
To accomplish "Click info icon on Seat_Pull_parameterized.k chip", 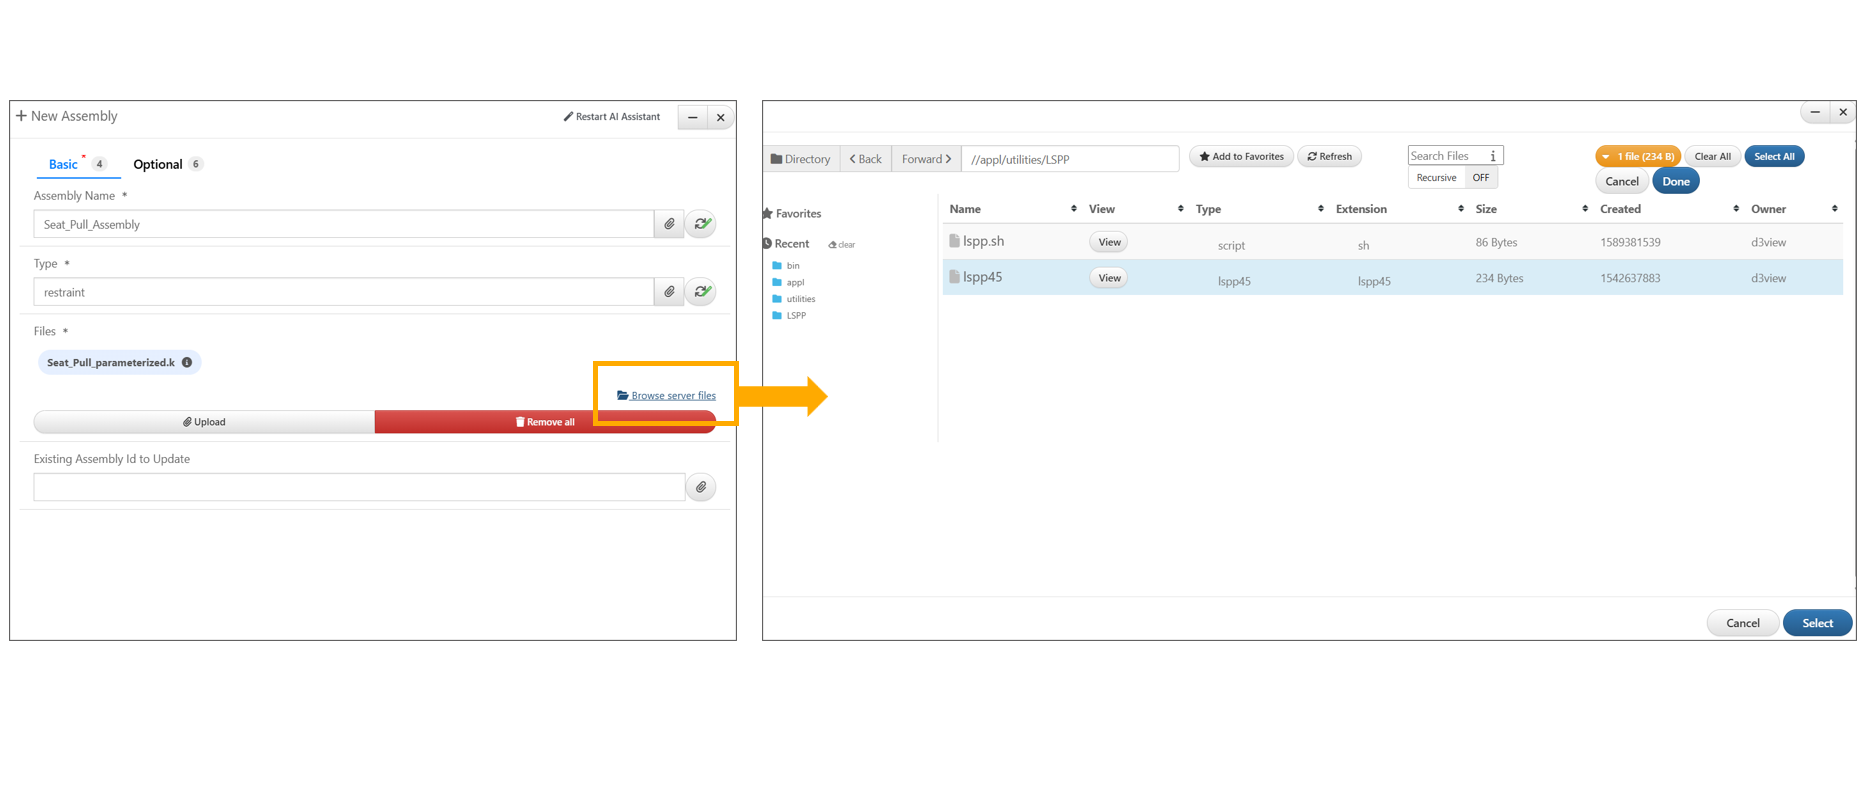I will pyautogui.click(x=187, y=363).
